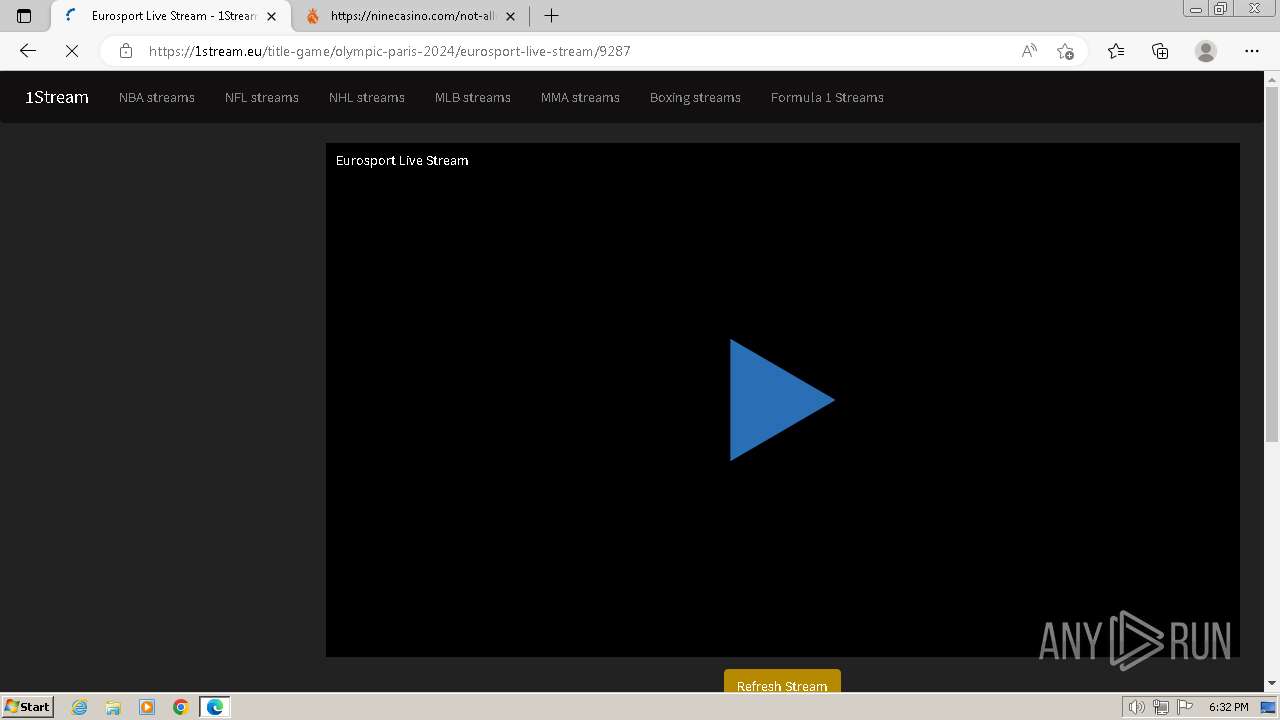Viewport: 1280px width, 720px height.
Task: Go to NBA streams
Action: 157,97
